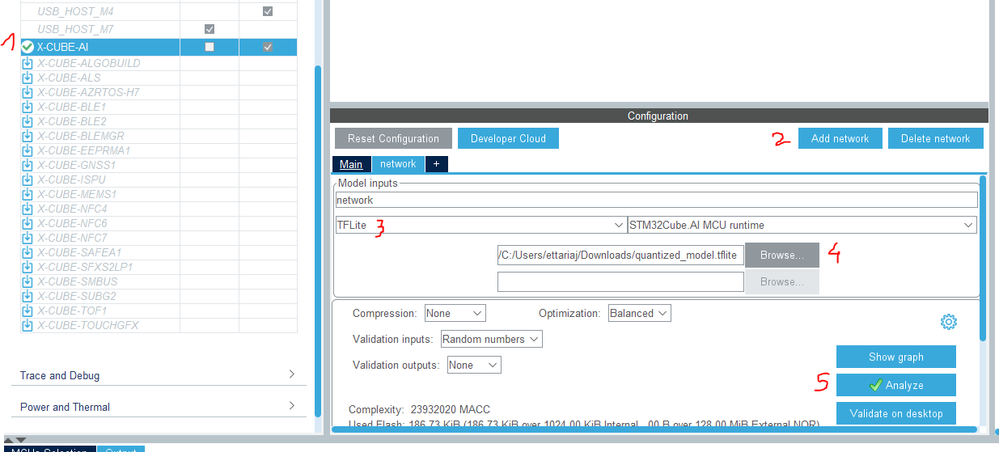The image size is (999, 452).
Task: Click Reset Configuration button
Action: pyautogui.click(x=393, y=138)
